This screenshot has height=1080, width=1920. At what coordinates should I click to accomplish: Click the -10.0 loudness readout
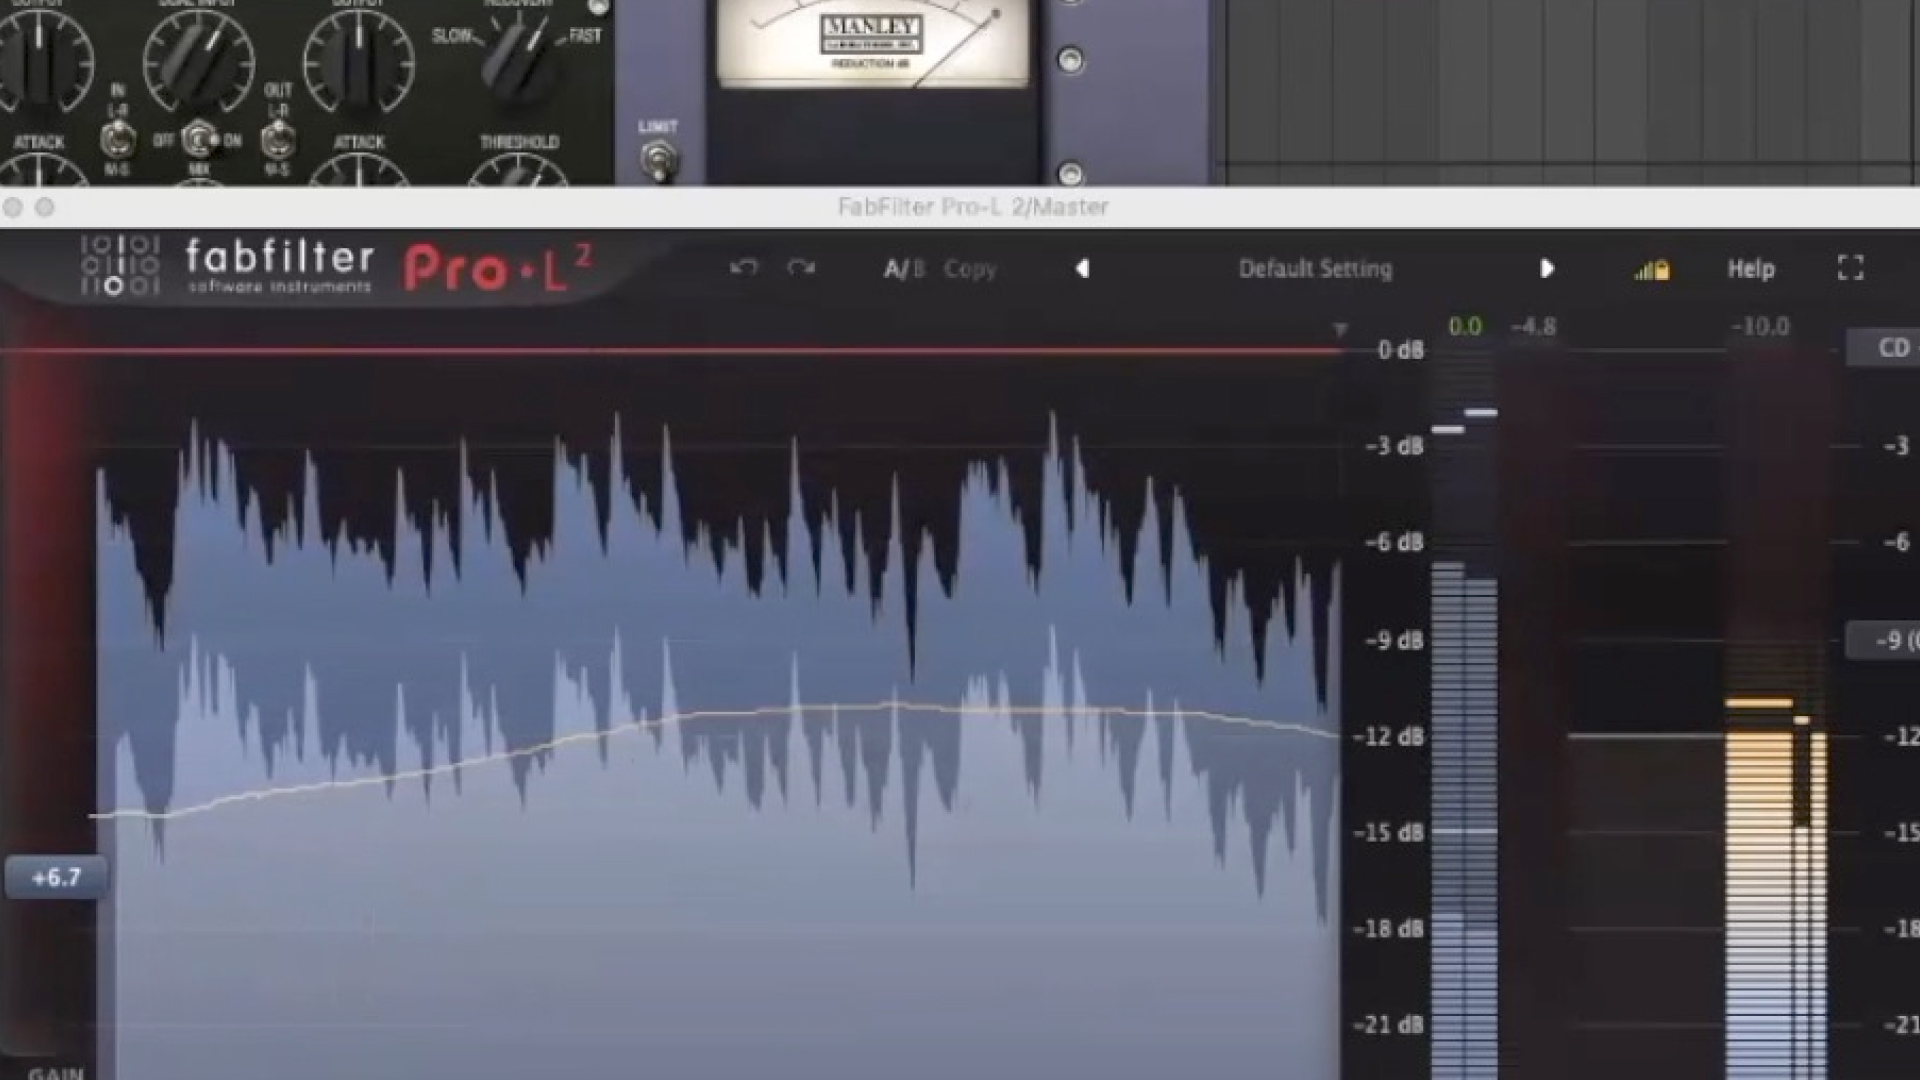click(x=1759, y=326)
